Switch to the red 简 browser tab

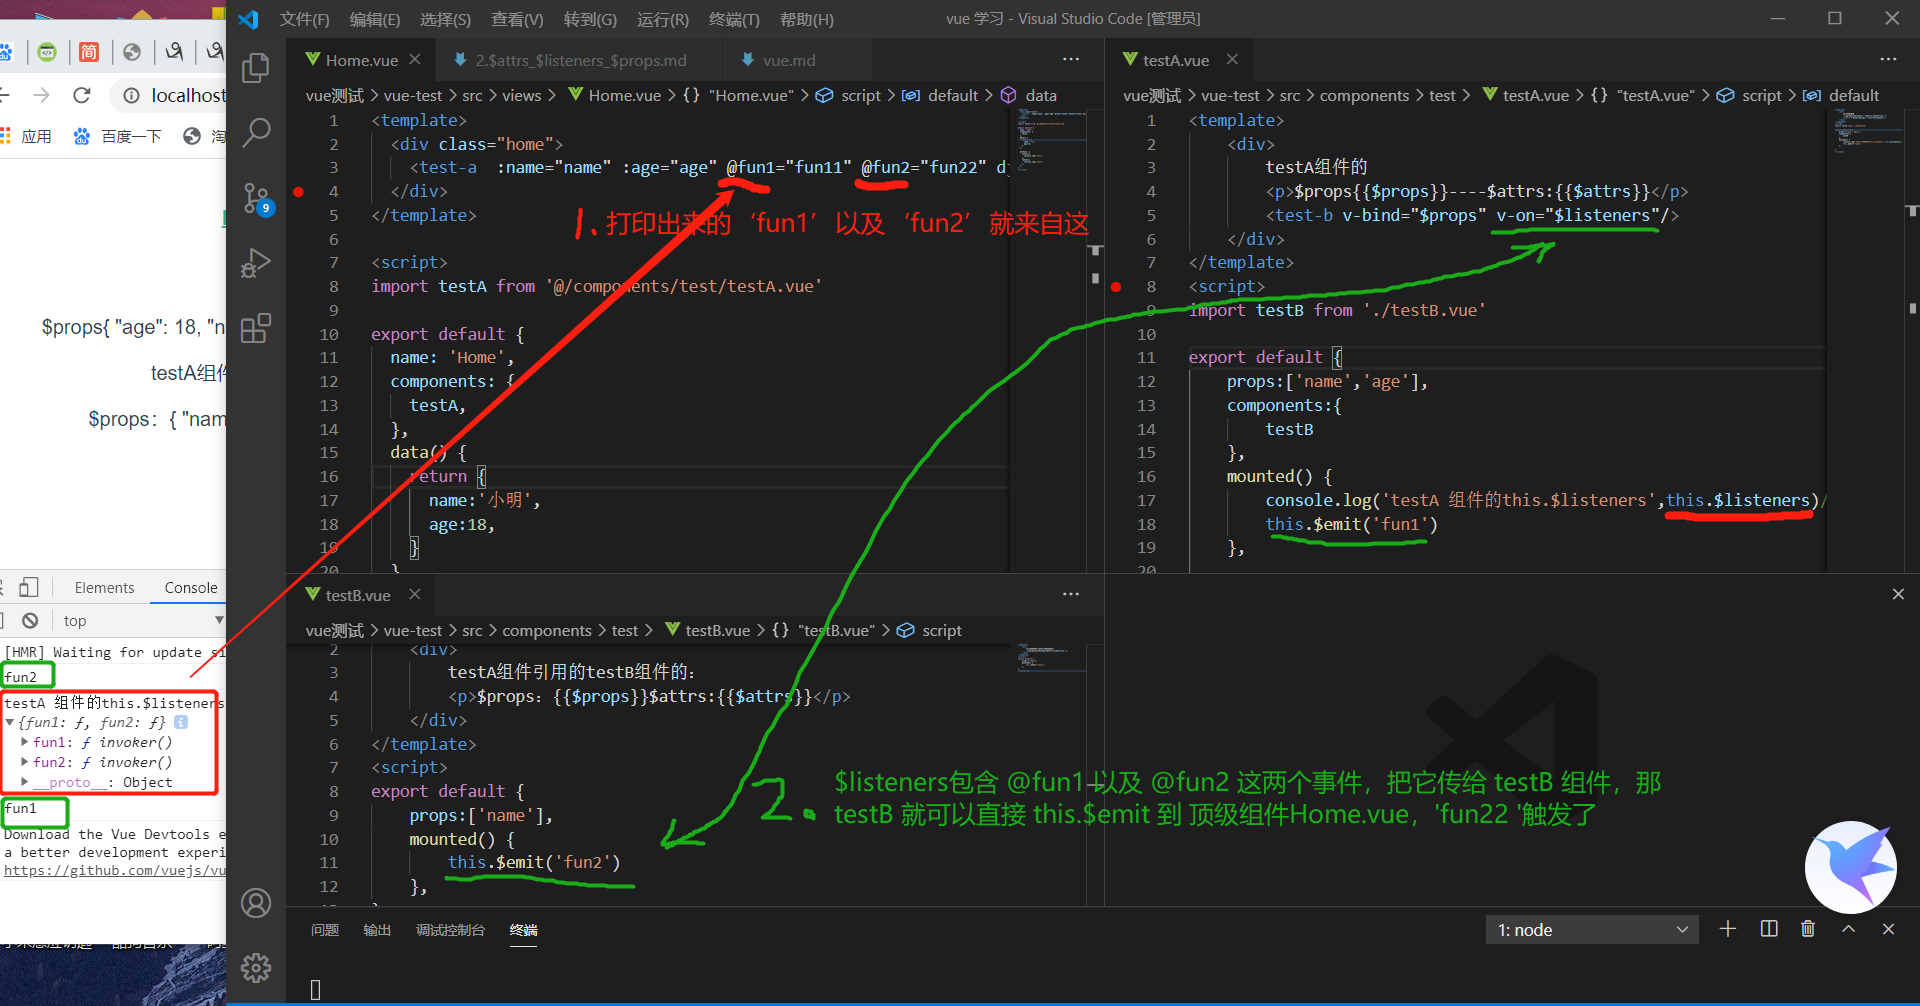[89, 52]
